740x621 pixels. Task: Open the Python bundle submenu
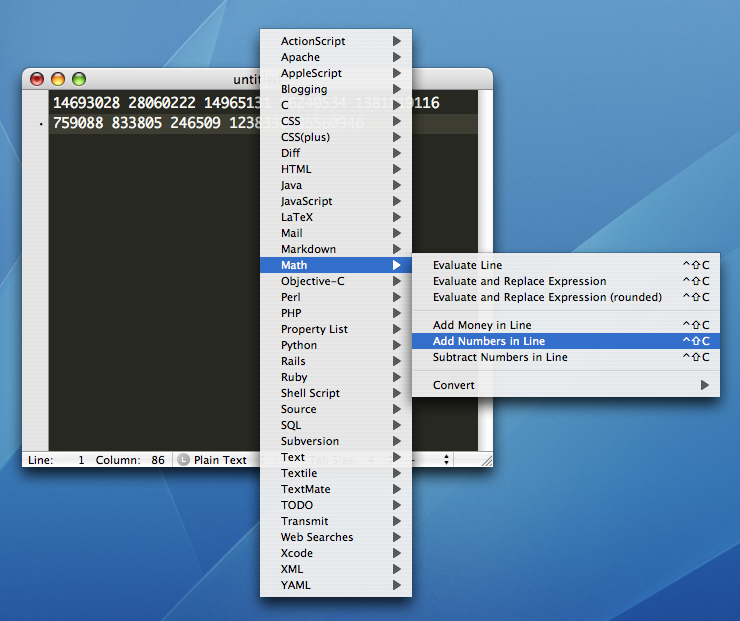336,345
